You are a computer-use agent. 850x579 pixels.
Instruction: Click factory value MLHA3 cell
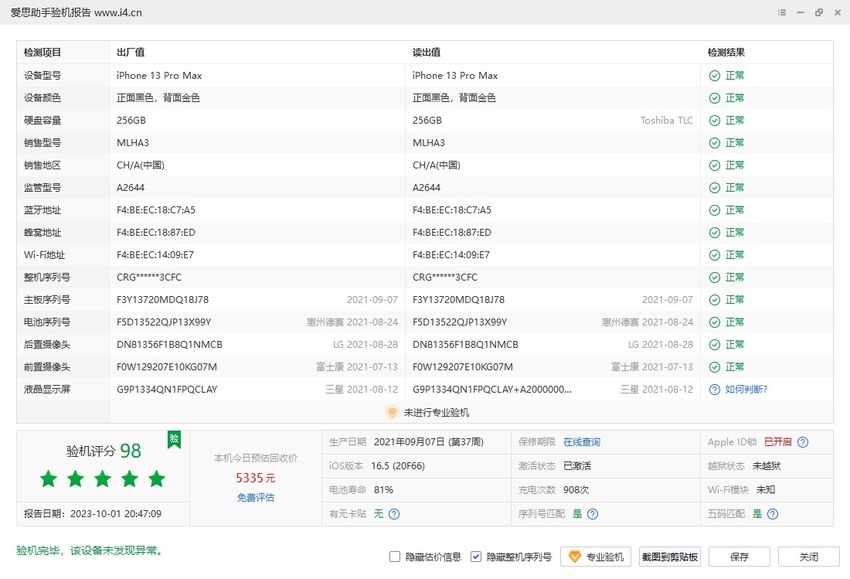click(133, 143)
